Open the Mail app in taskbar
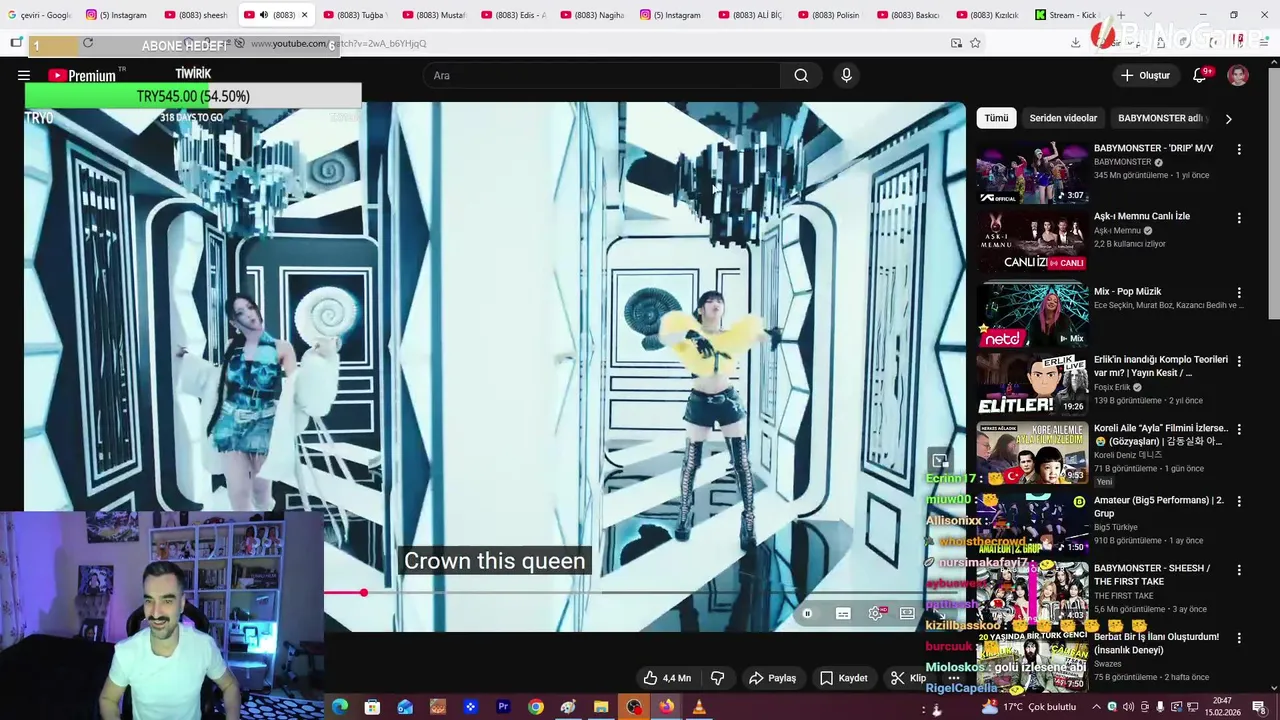Screen dimensions: 1280x720 (x=405, y=707)
